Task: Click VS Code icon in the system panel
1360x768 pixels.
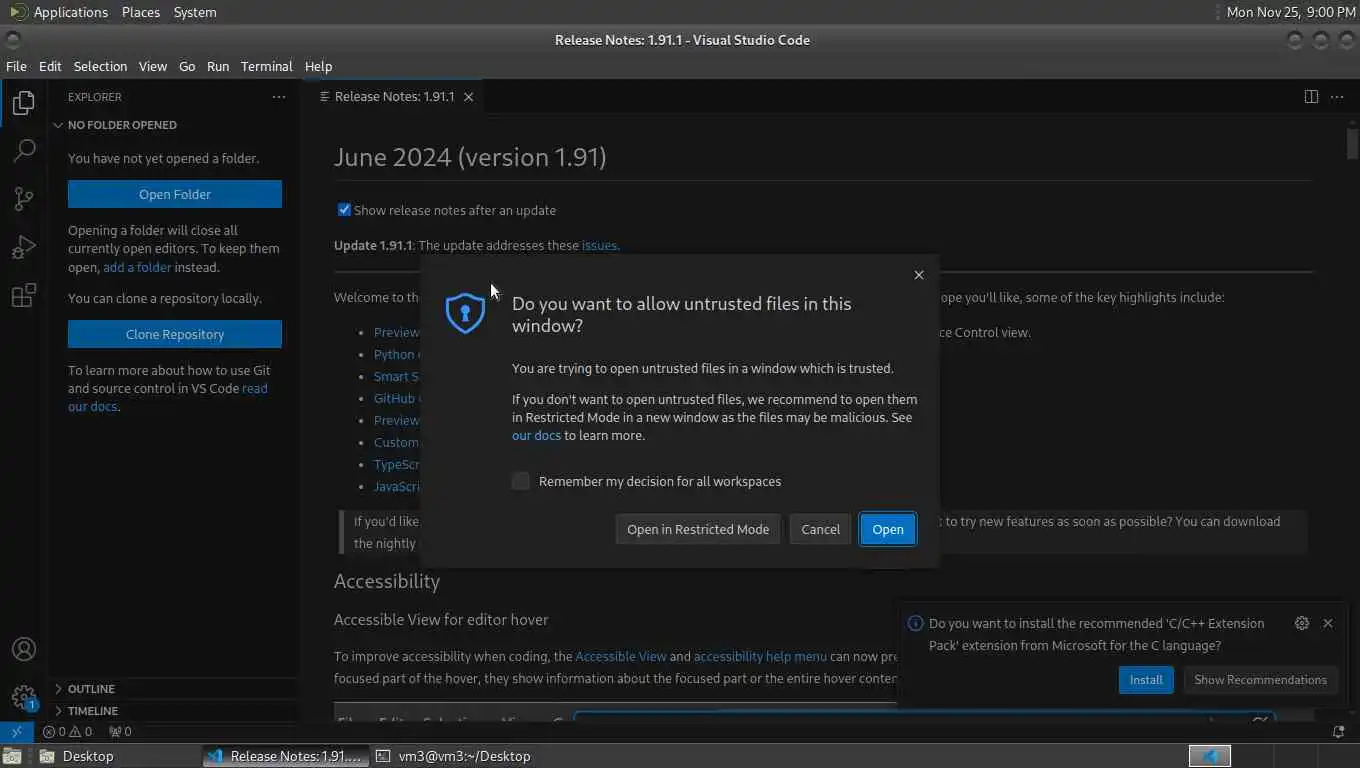Action: tap(1210, 756)
